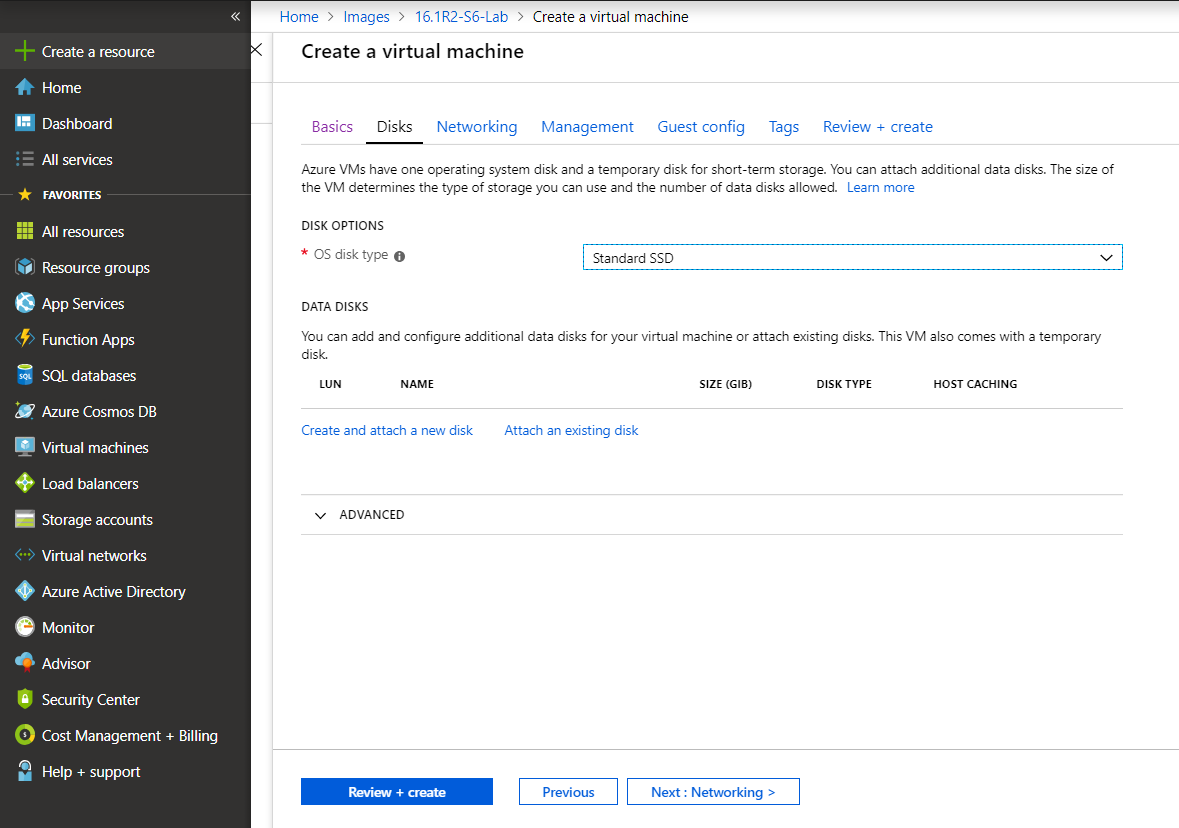The height and width of the screenshot is (828, 1179).
Task: Click the Favorites star icon
Action: [x=25, y=195]
